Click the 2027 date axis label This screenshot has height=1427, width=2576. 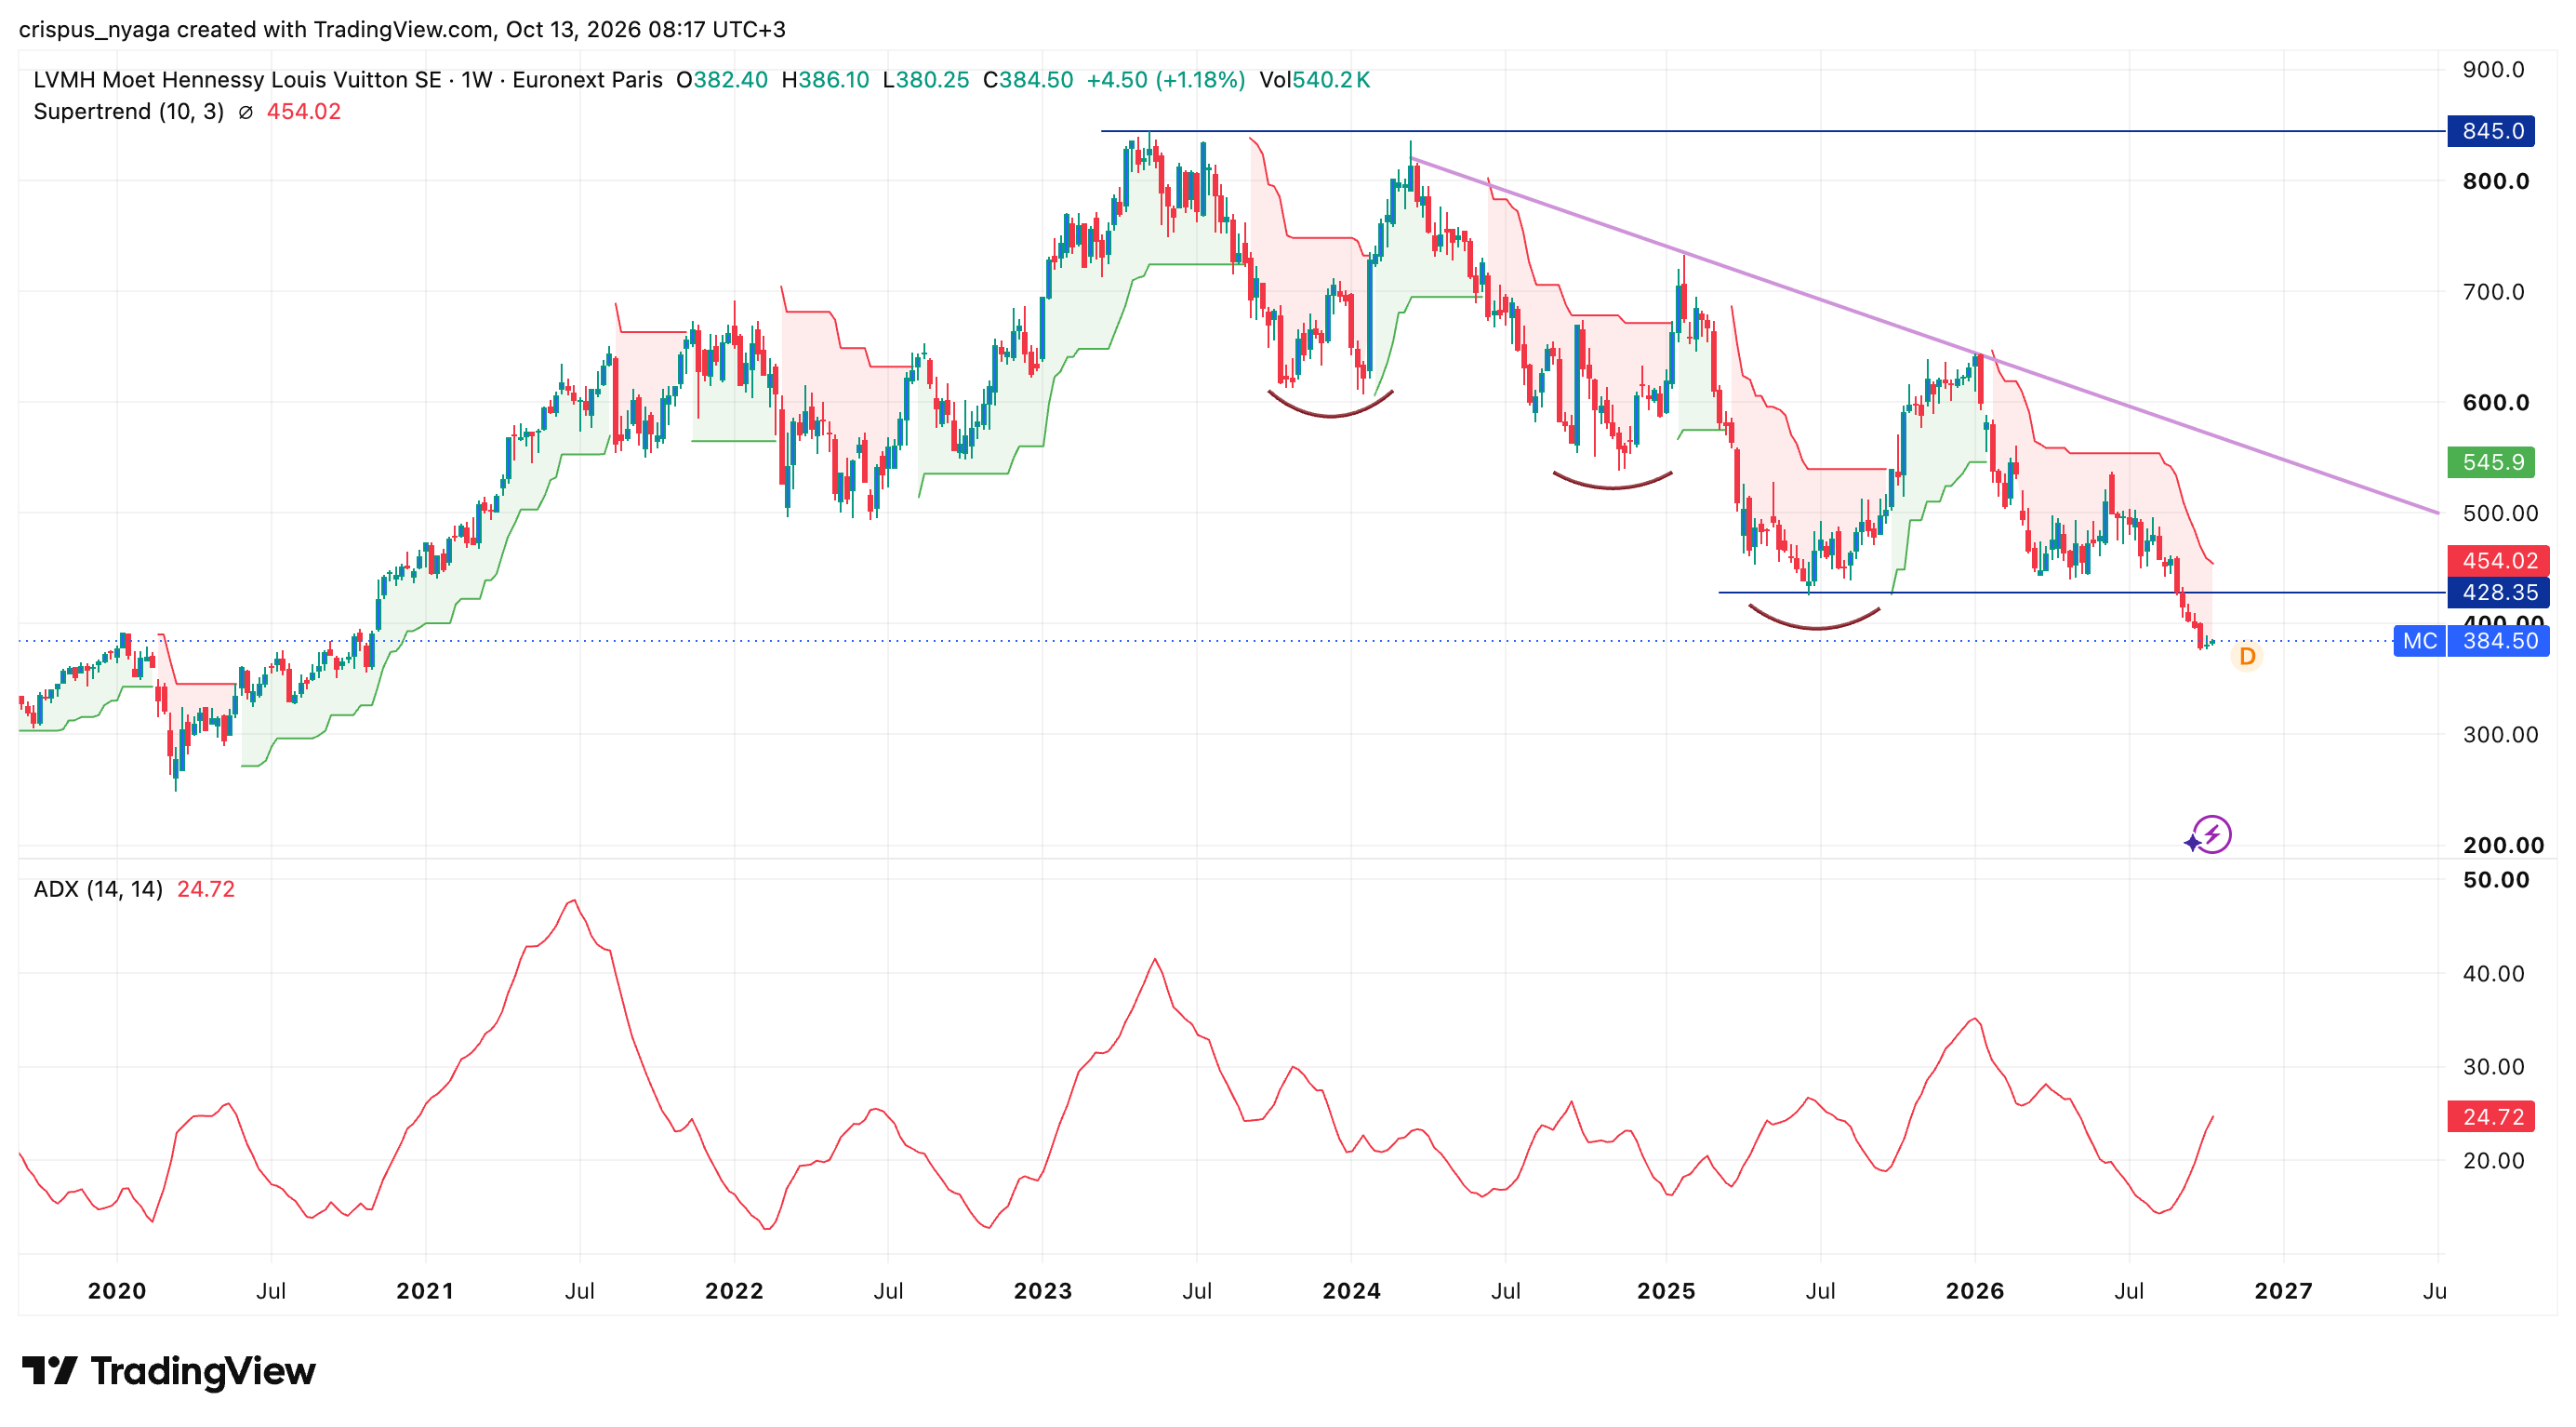pyautogui.click(x=2283, y=1291)
